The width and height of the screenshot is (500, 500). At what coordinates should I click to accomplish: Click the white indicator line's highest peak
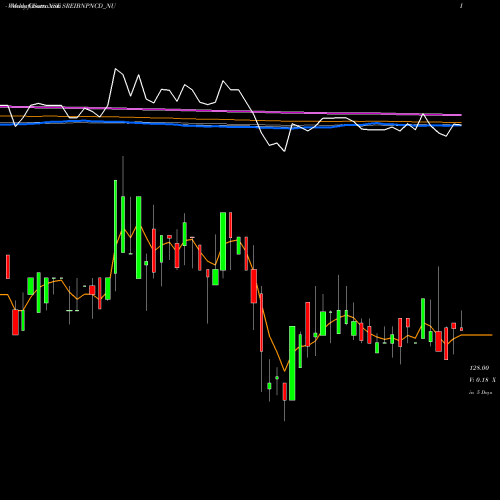pos(115,69)
